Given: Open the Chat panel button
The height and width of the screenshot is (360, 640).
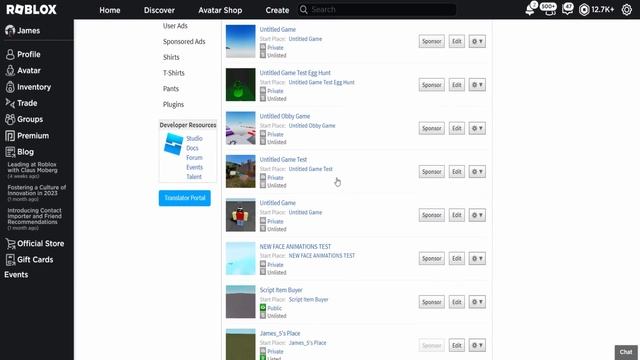Looking at the screenshot, I should (626, 352).
